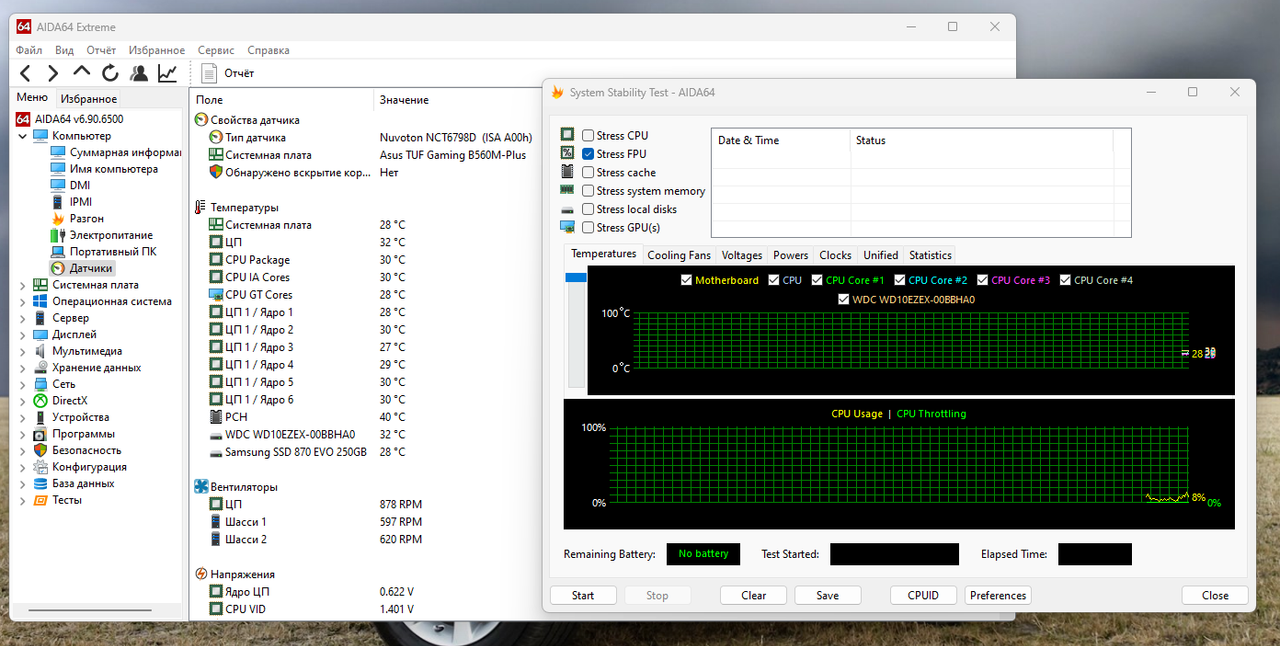Uncheck Stress FPU option
This screenshot has height=646, width=1280.
point(588,154)
